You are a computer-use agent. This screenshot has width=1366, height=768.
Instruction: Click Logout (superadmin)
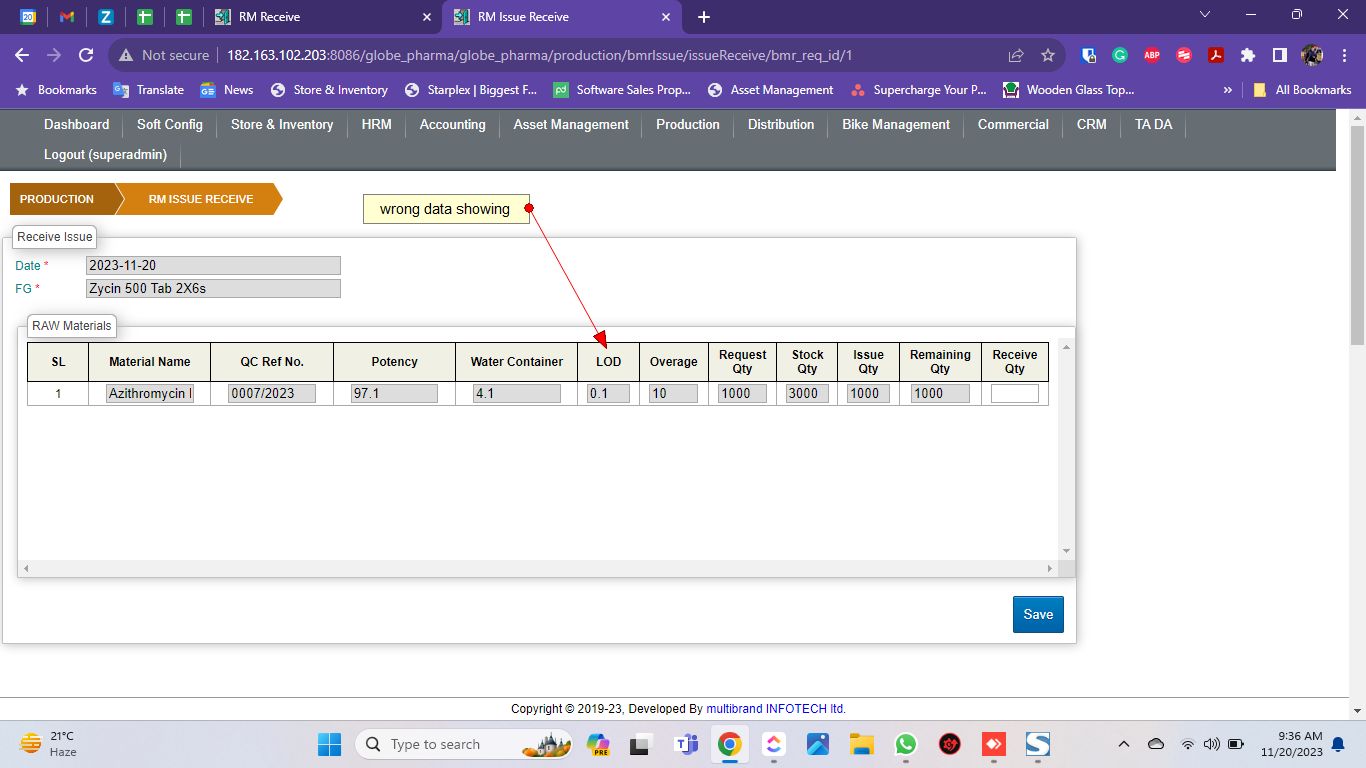(105, 155)
